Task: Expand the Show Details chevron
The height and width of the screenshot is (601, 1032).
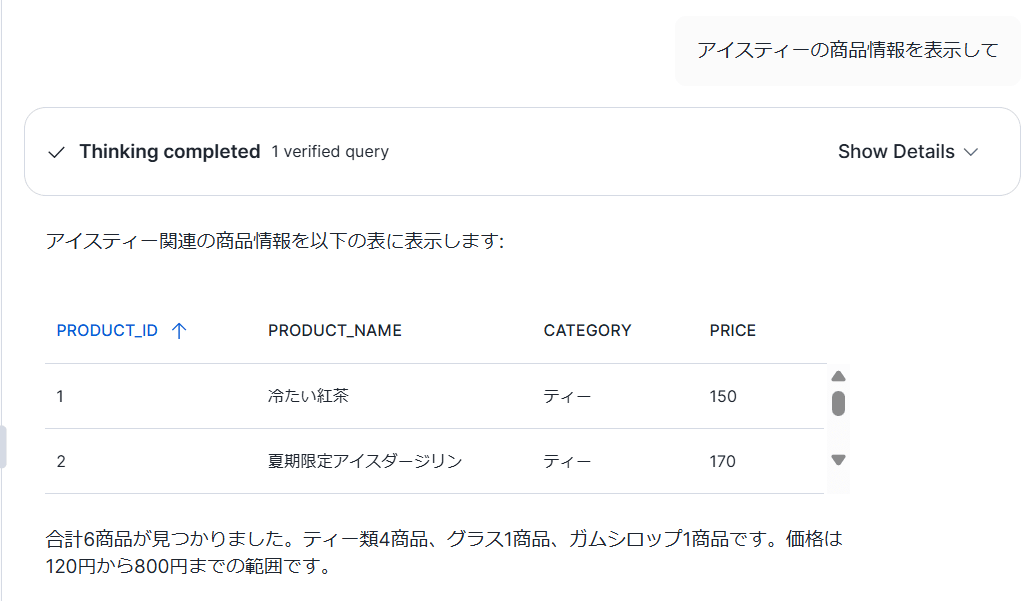Action: click(x=971, y=152)
